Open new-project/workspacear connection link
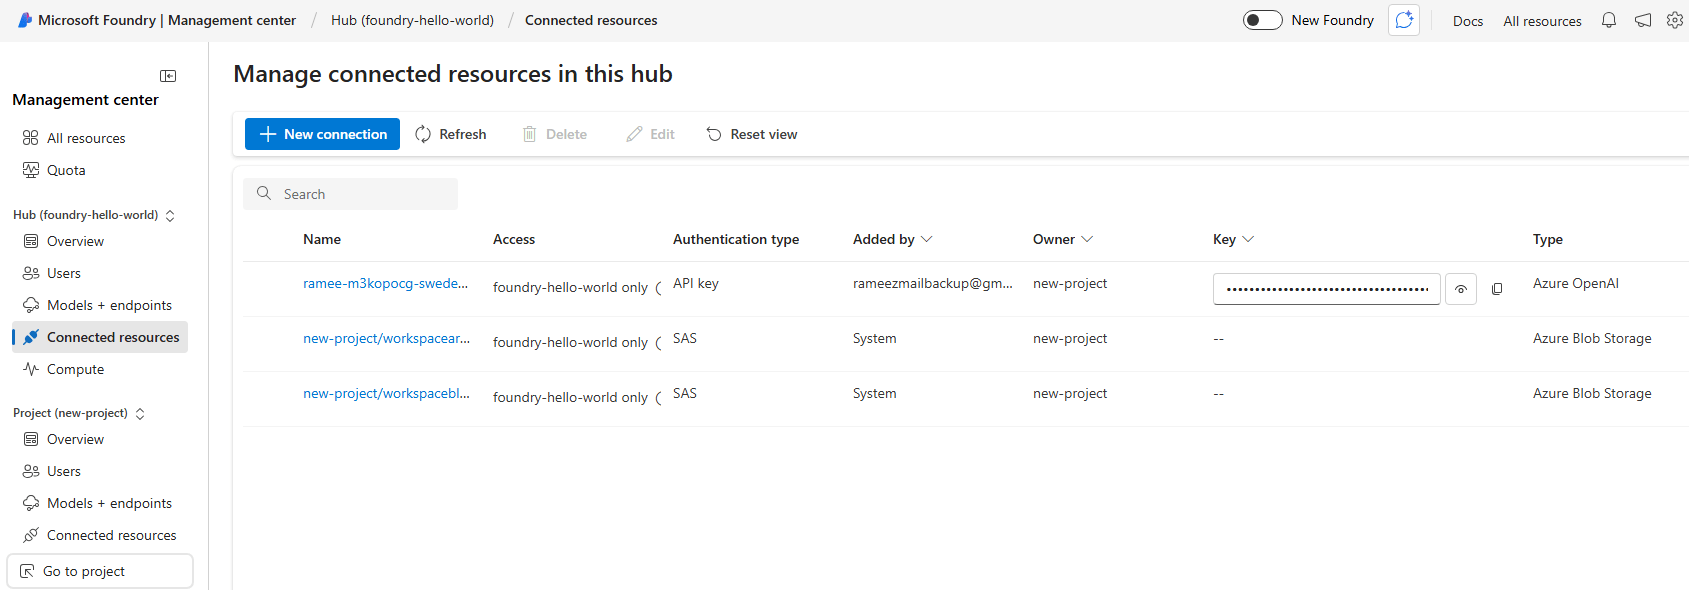 tap(386, 338)
